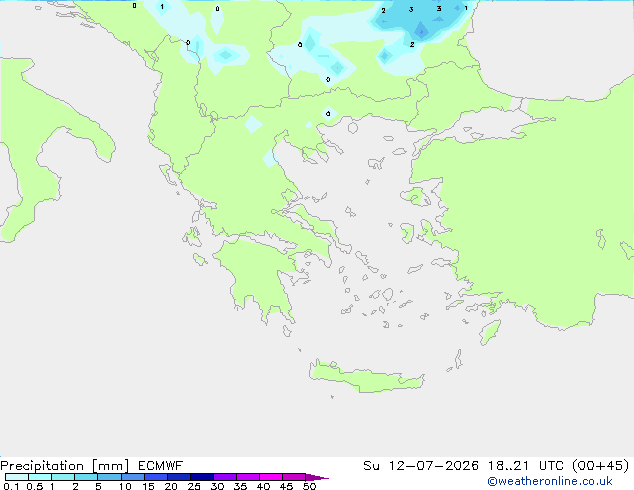This screenshot has height=490, width=634.
Task: Click the 0.1–0.5 mm legend color swatch
Action: 17,477
